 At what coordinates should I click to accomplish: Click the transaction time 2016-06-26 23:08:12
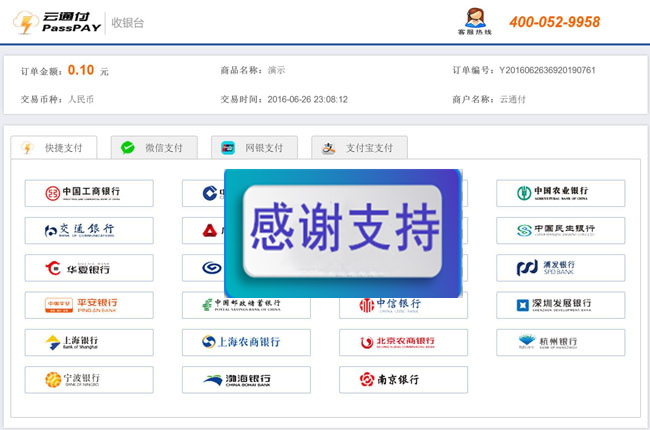[x=308, y=100]
